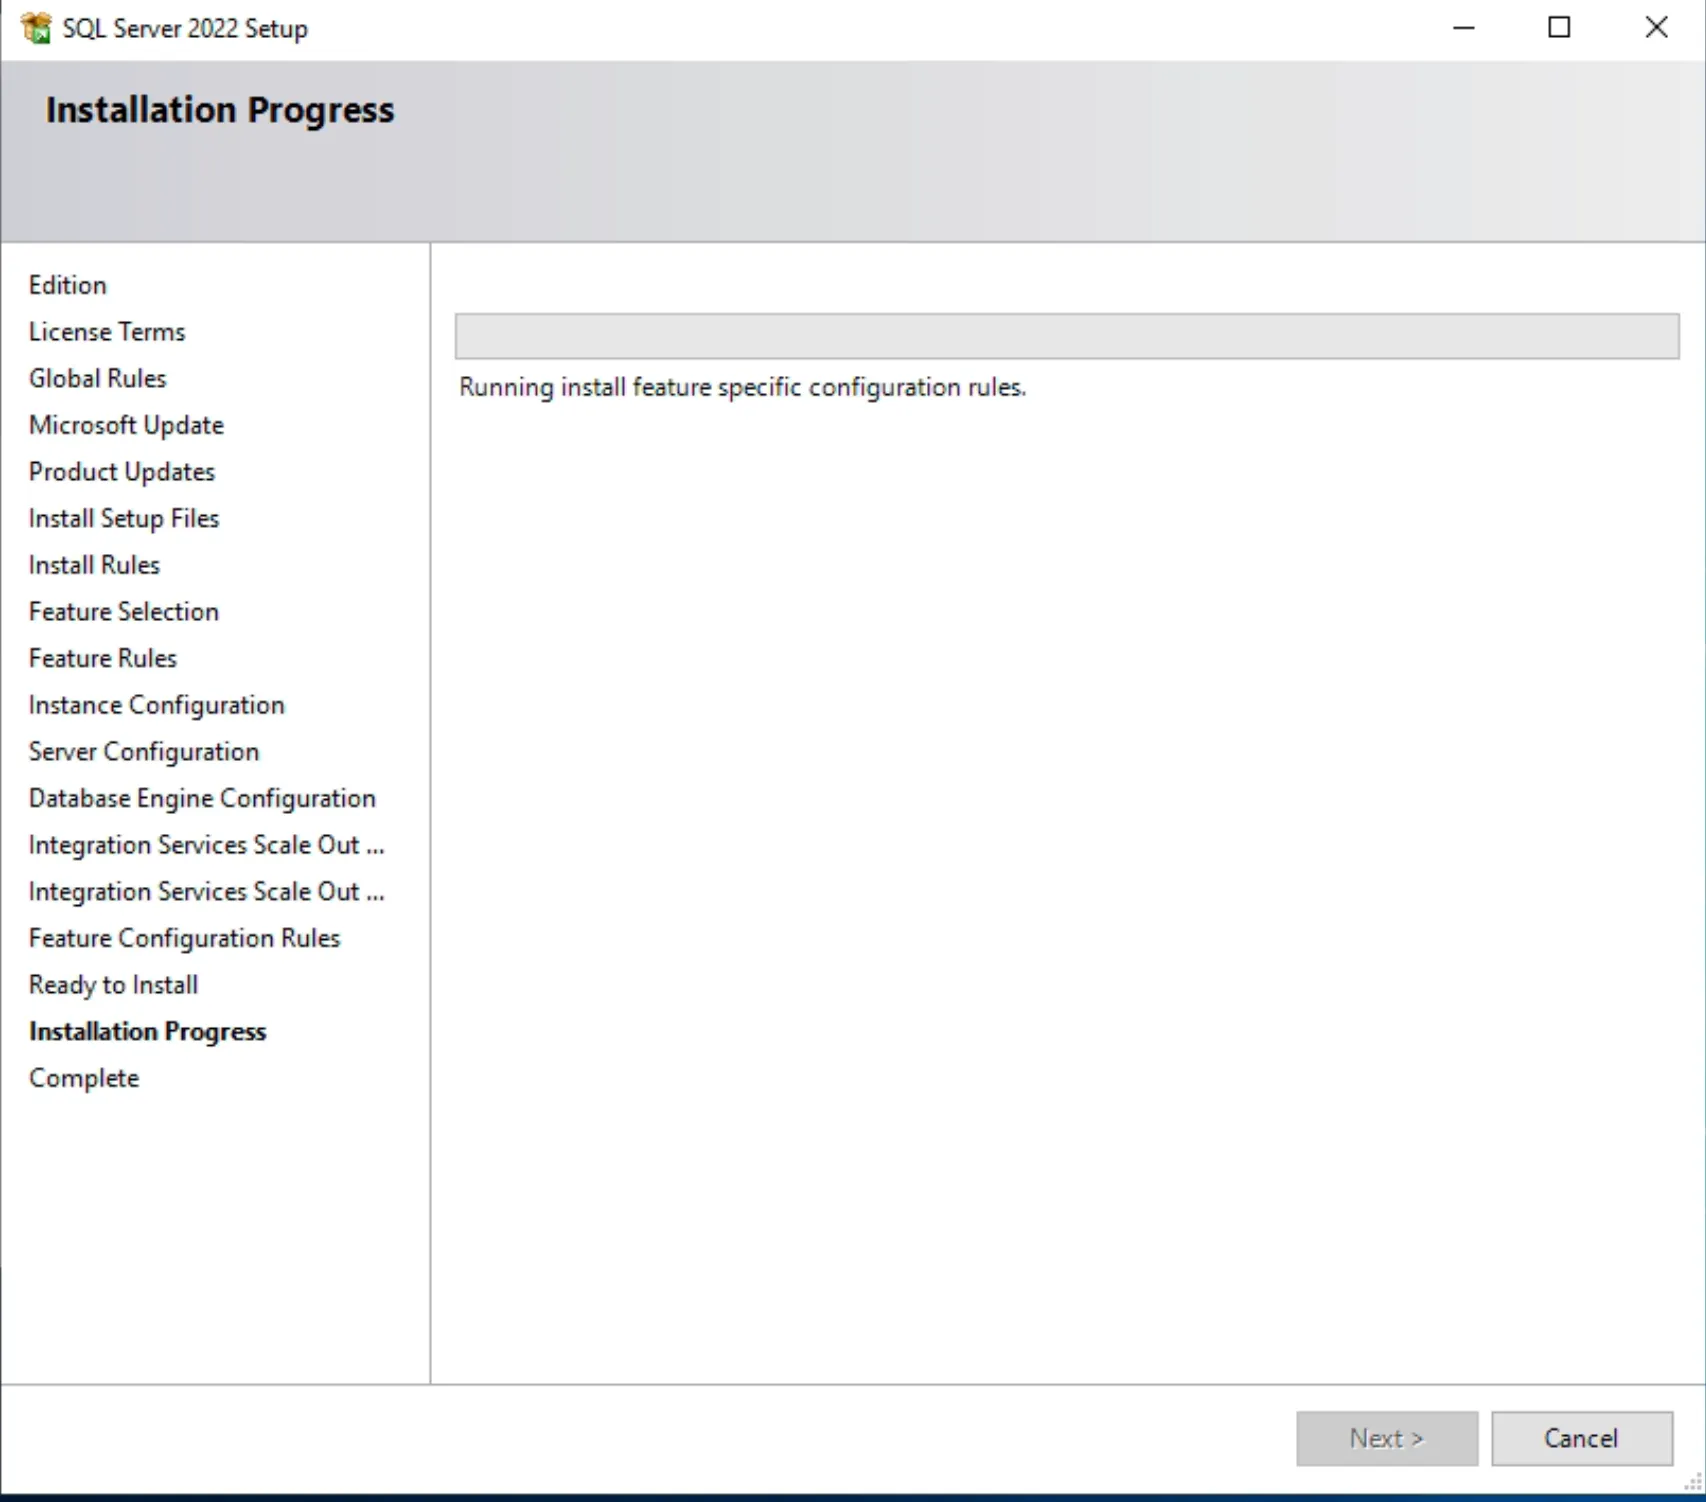Select the Feature Rules step
The image size is (1706, 1502).
(103, 658)
